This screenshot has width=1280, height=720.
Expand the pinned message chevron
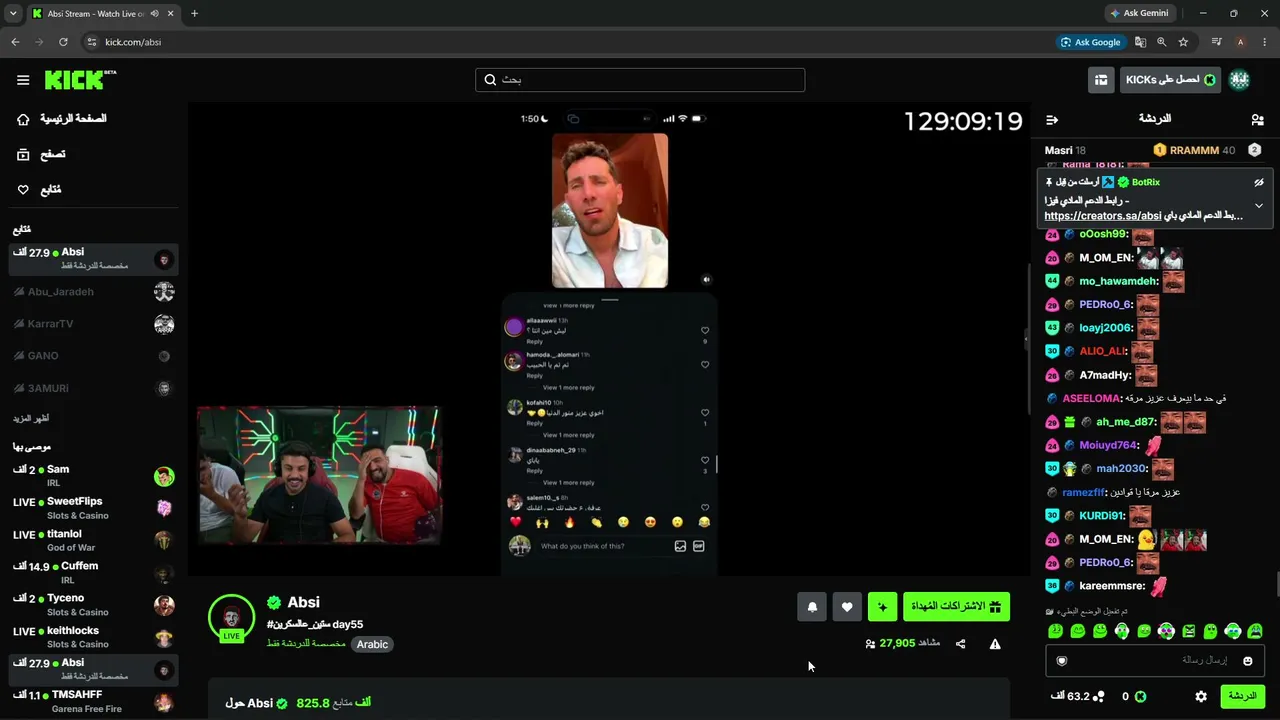(1259, 206)
